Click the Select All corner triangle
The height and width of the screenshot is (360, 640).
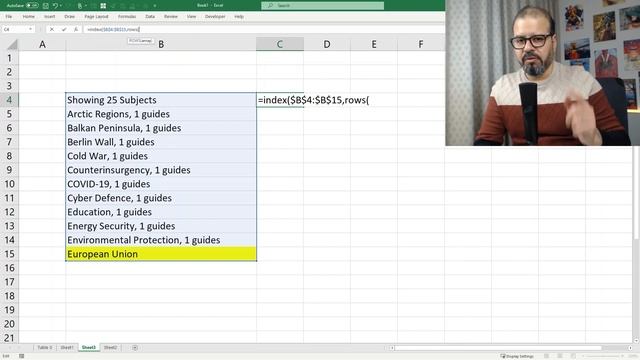click(x=12, y=44)
